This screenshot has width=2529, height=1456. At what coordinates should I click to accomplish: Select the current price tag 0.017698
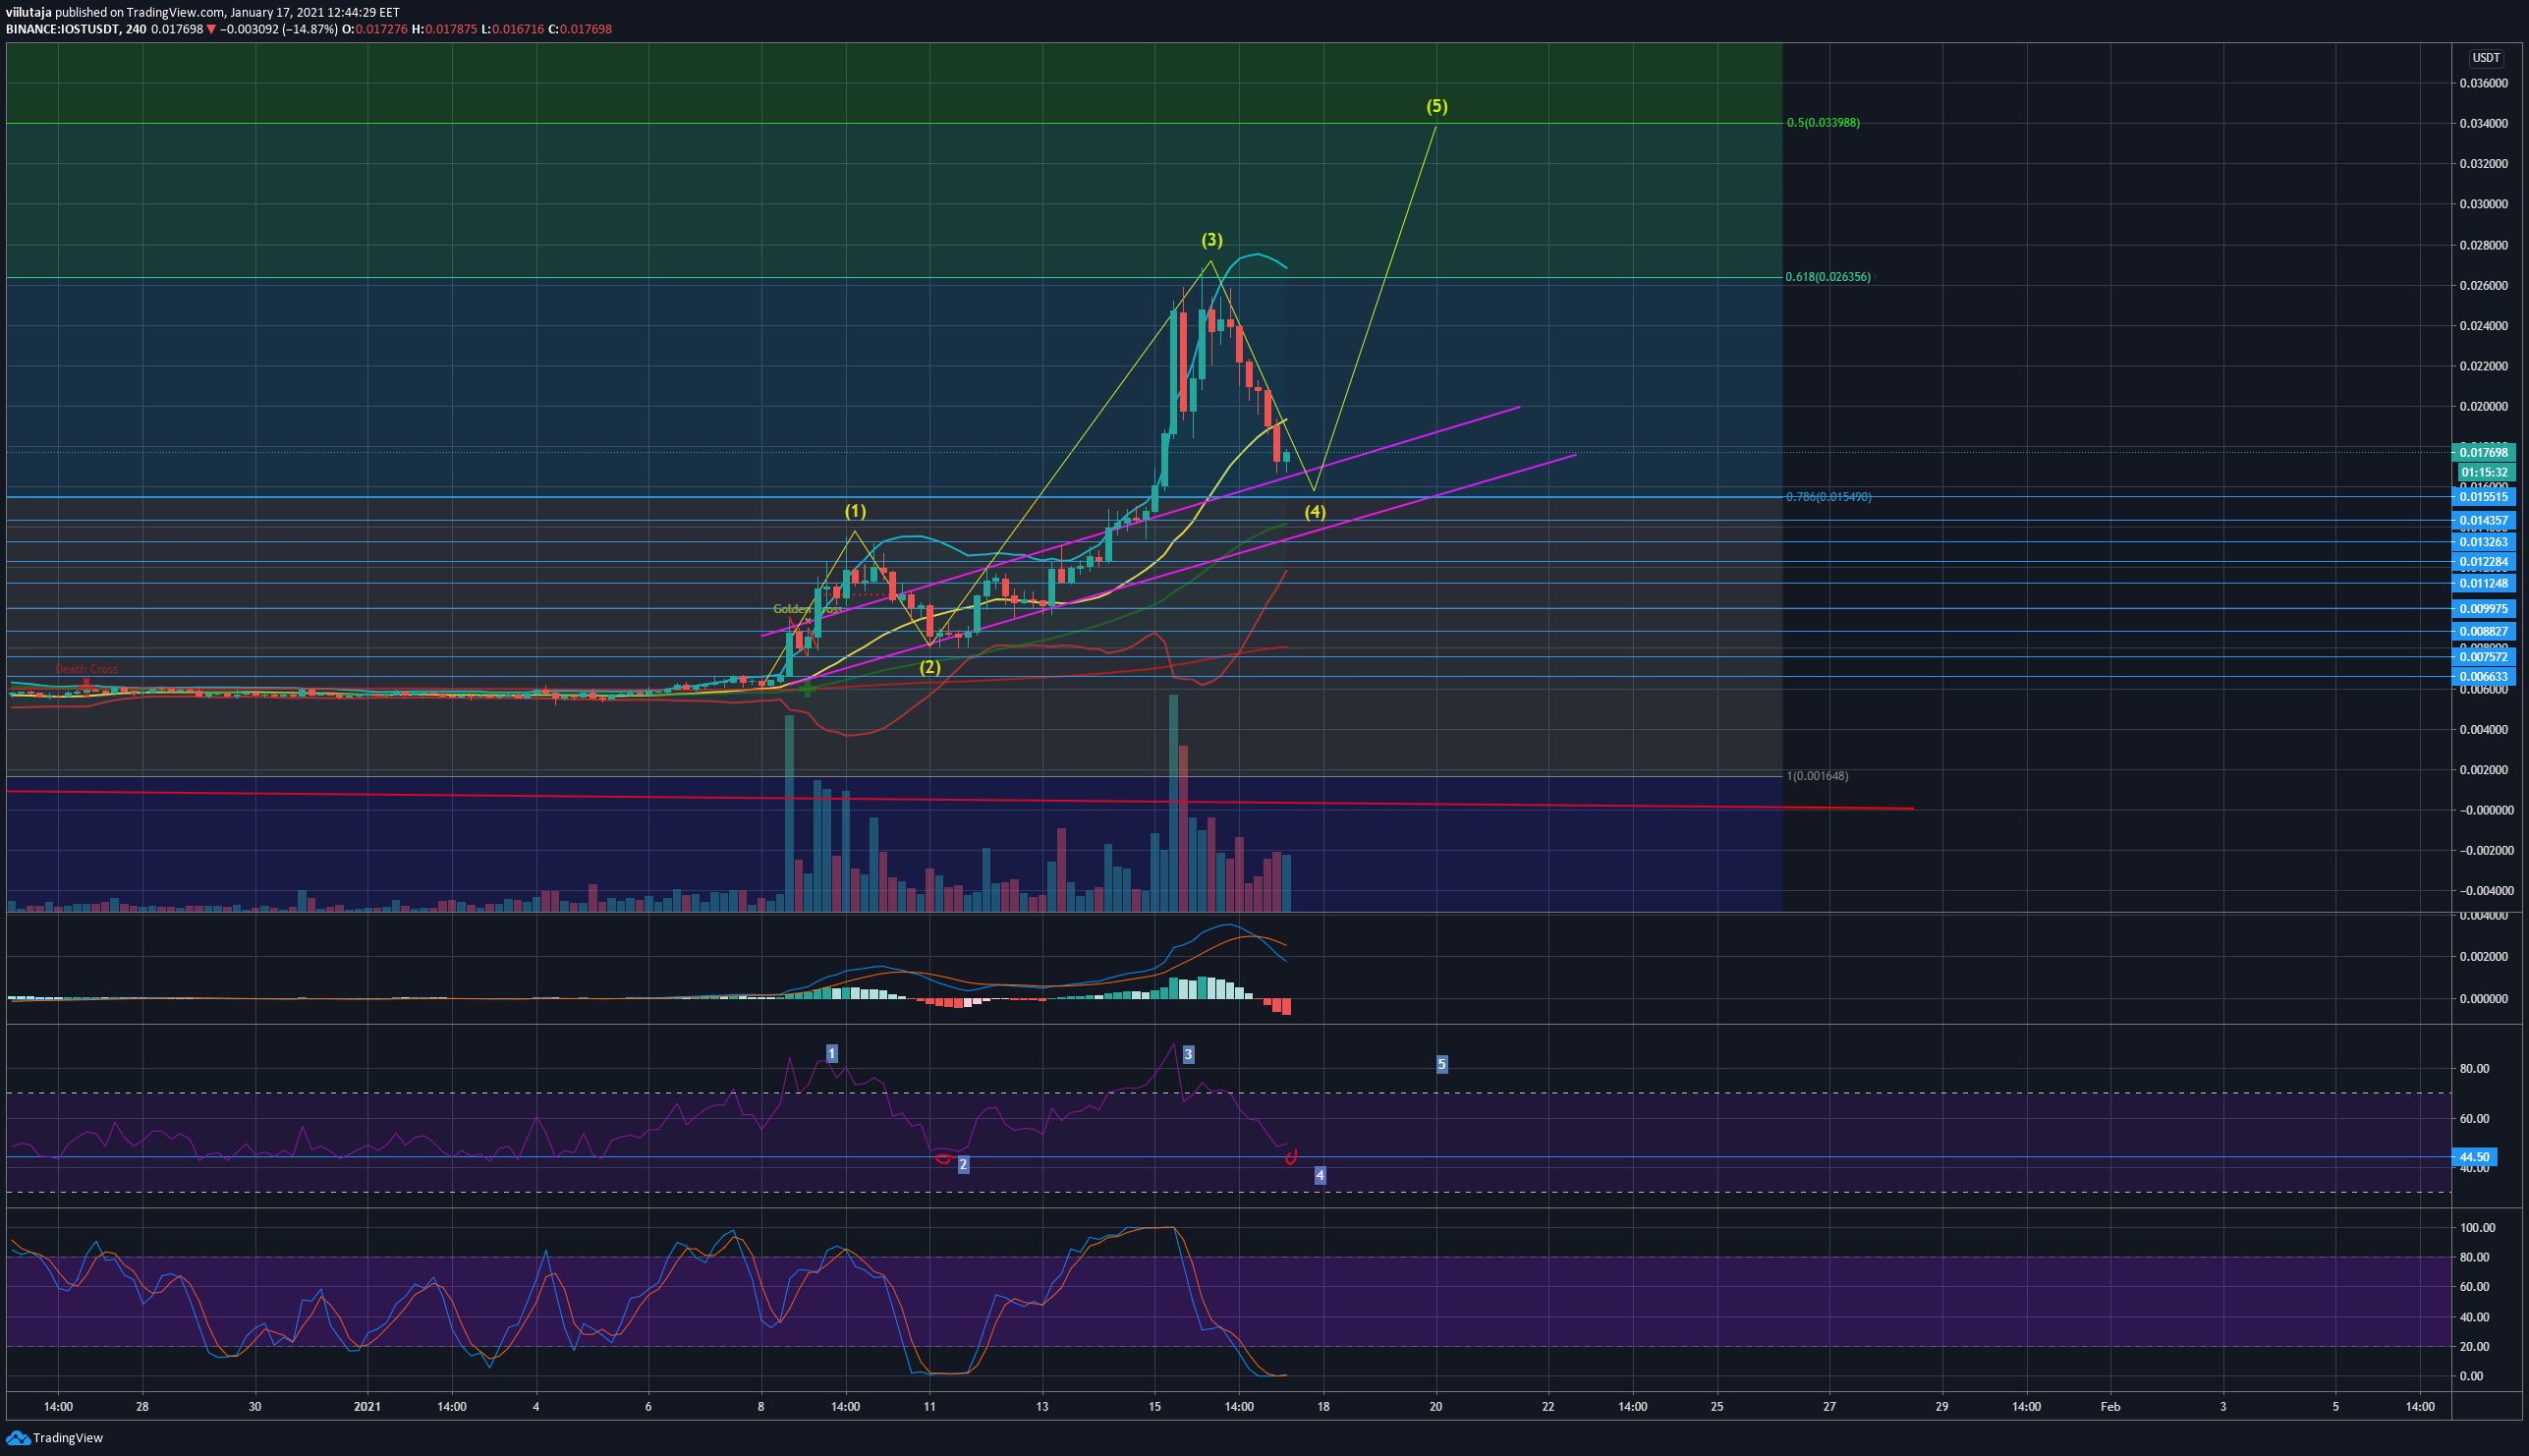[2484, 453]
